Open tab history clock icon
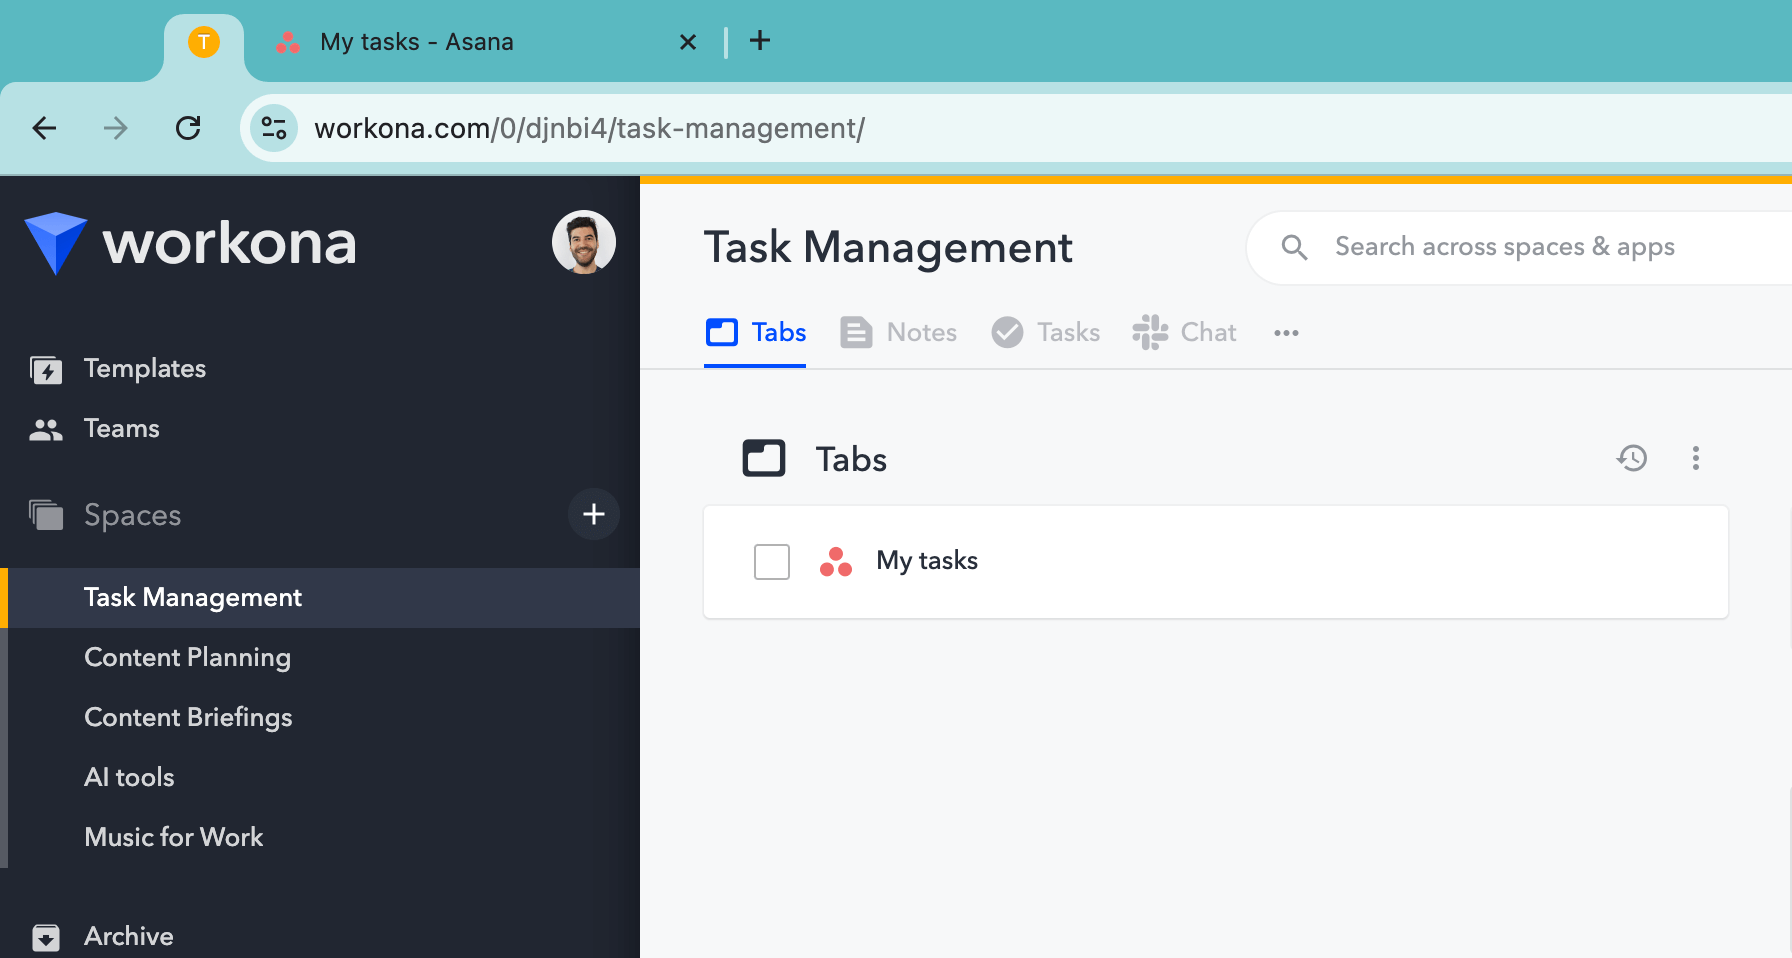The width and height of the screenshot is (1792, 958). 1632,458
